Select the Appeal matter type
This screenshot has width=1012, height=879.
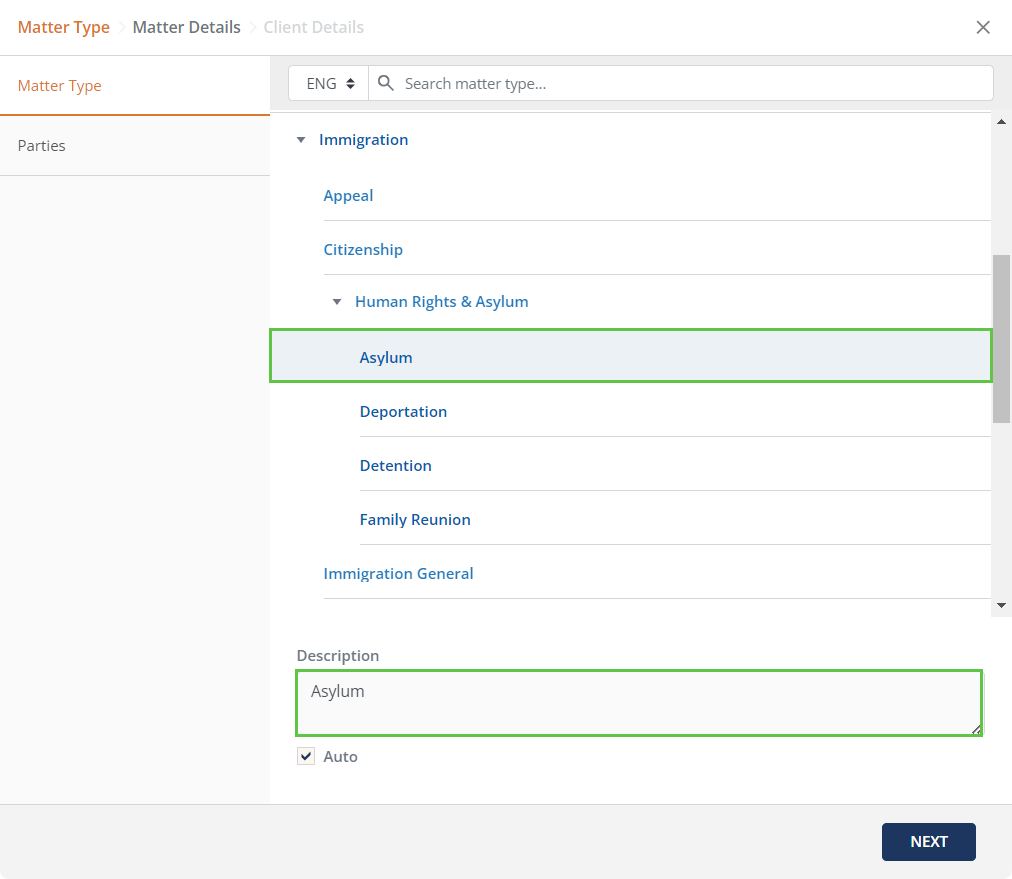click(348, 196)
